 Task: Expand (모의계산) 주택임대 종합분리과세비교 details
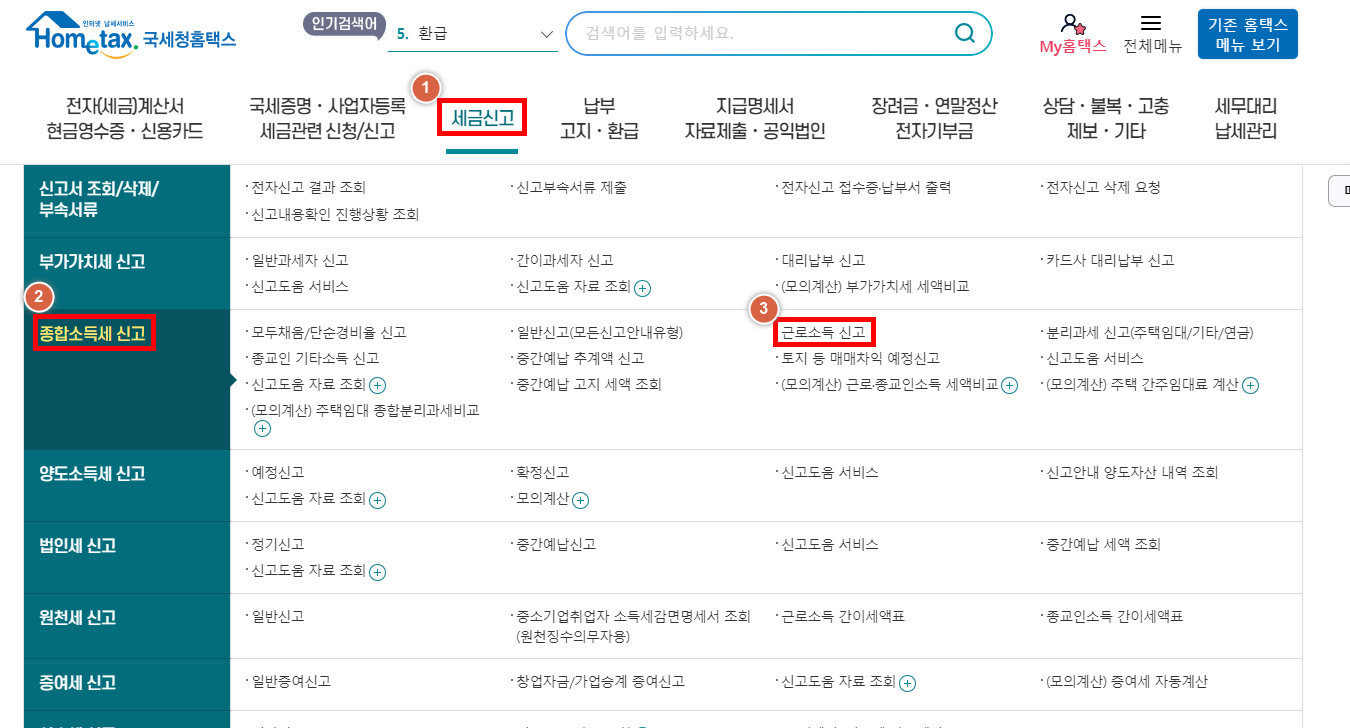[x=261, y=427]
